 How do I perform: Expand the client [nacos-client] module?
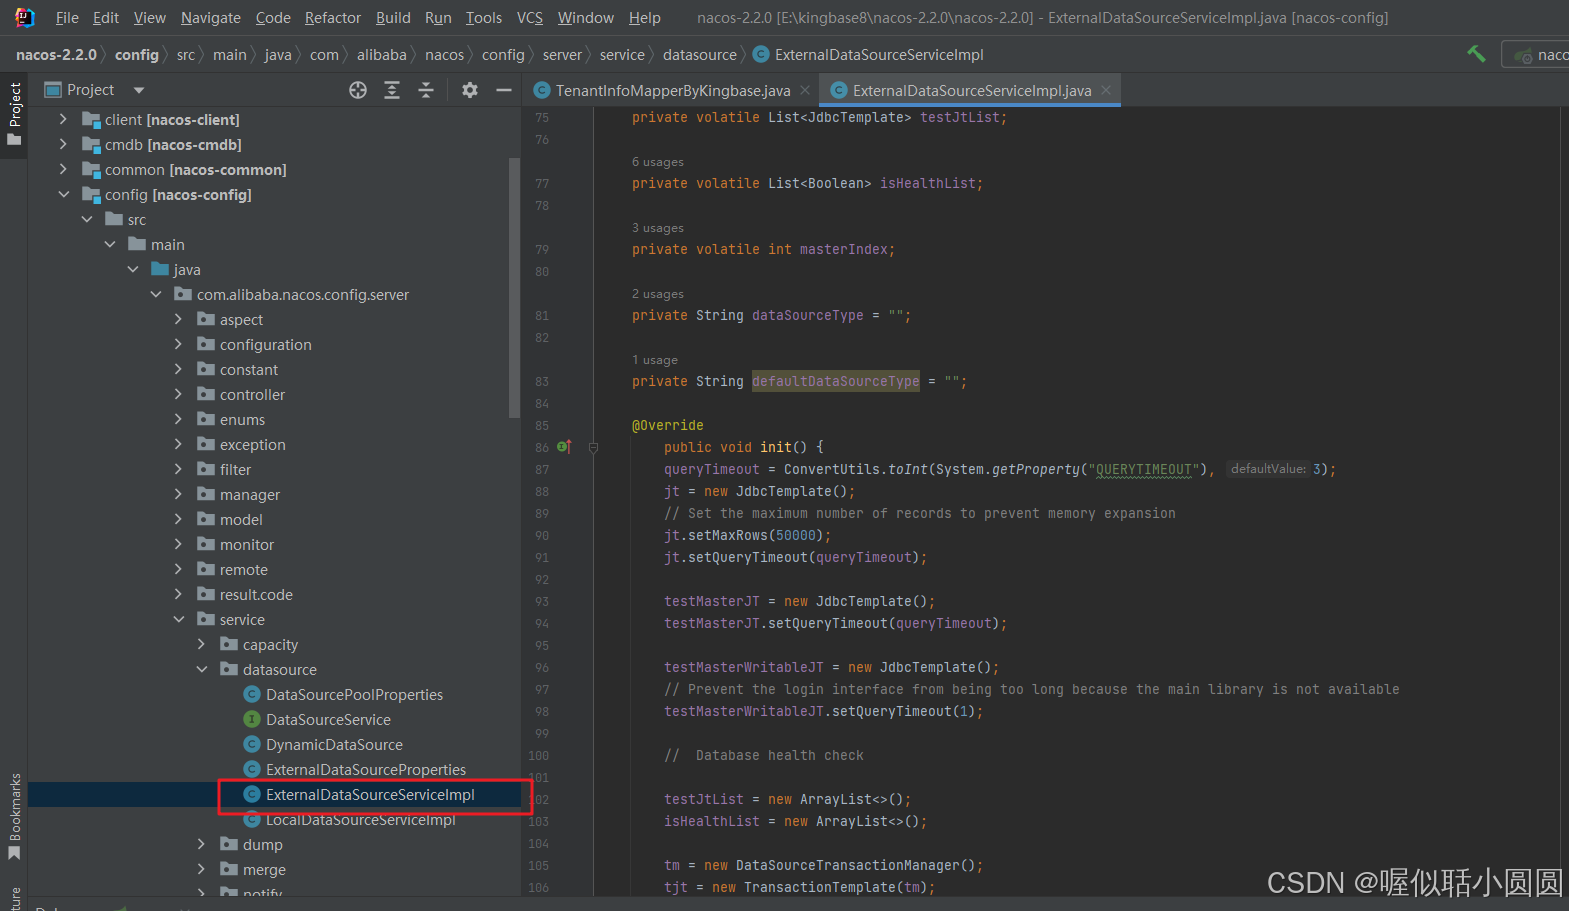pyautogui.click(x=63, y=120)
